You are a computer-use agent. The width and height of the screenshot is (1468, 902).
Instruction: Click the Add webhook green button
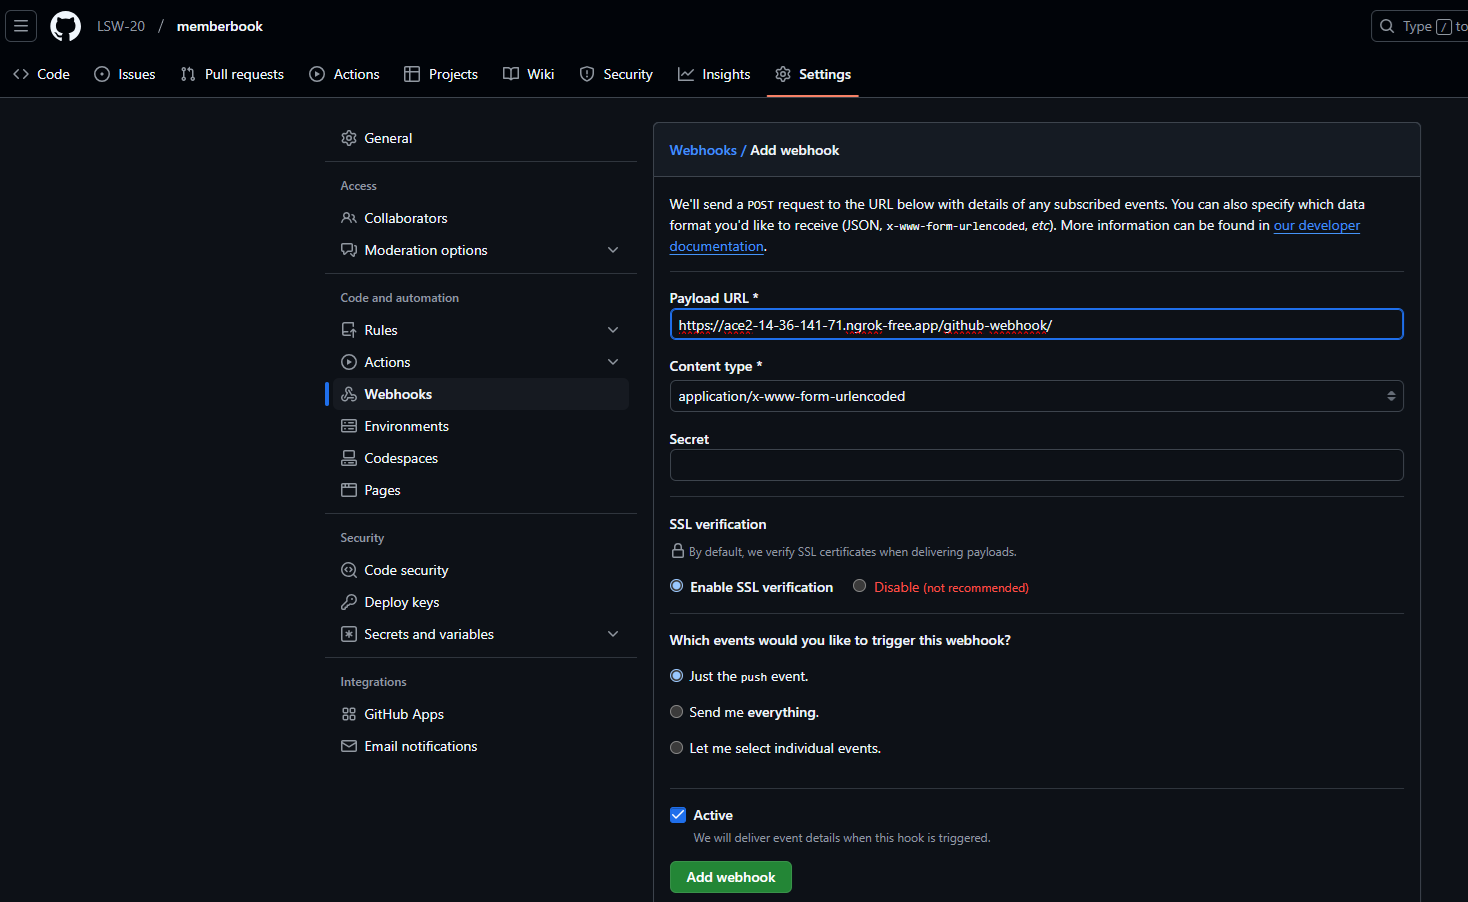coord(731,877)
